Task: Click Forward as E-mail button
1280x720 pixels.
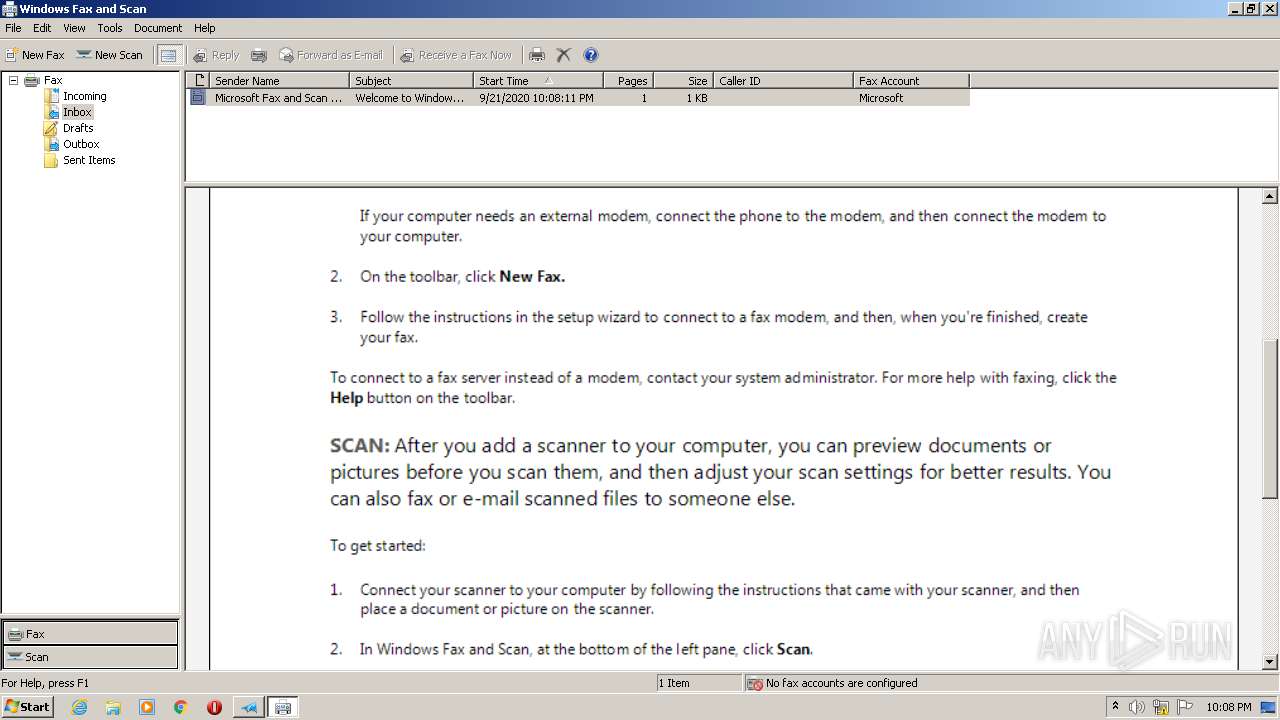Action: coord(331,55)
